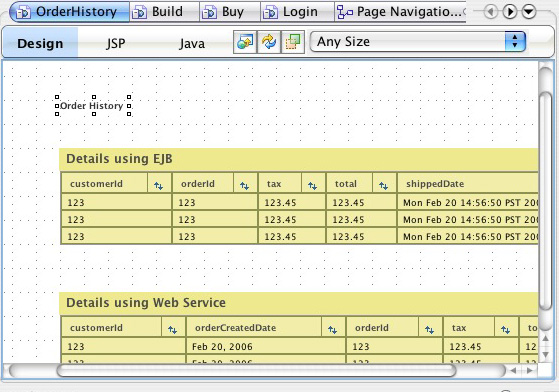Click the vertical scrollbar down arrow
559x392 pixels.
point(545,354)
